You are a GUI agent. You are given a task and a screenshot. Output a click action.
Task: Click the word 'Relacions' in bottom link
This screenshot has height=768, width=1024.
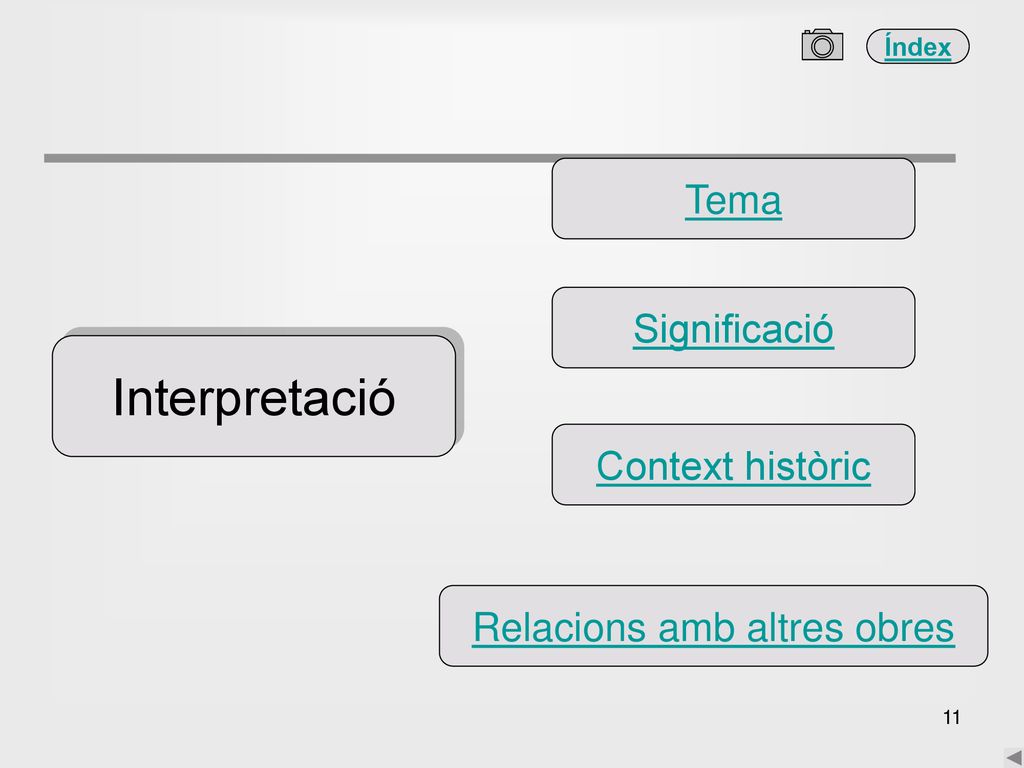point(560,628)
